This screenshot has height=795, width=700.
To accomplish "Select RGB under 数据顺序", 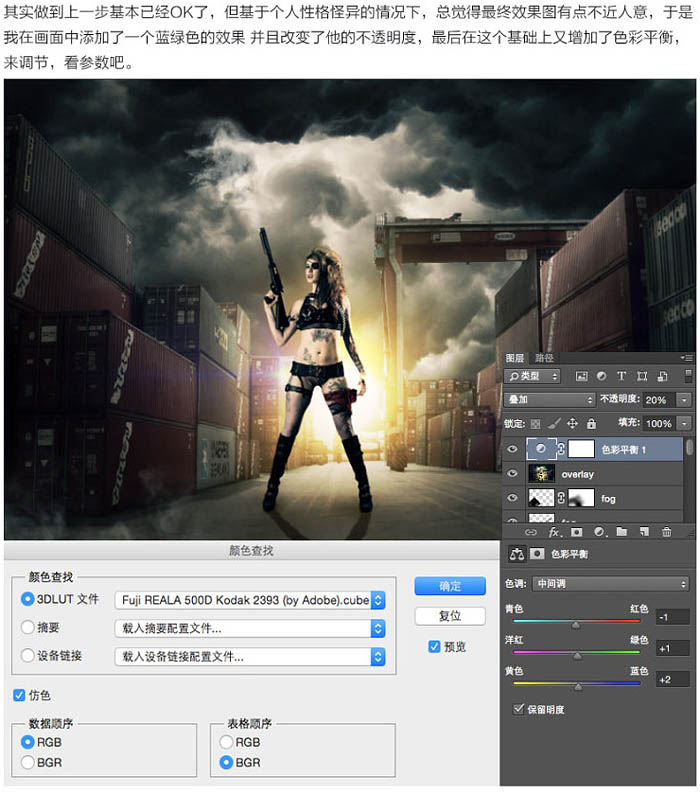I will (x=27, y=742).
